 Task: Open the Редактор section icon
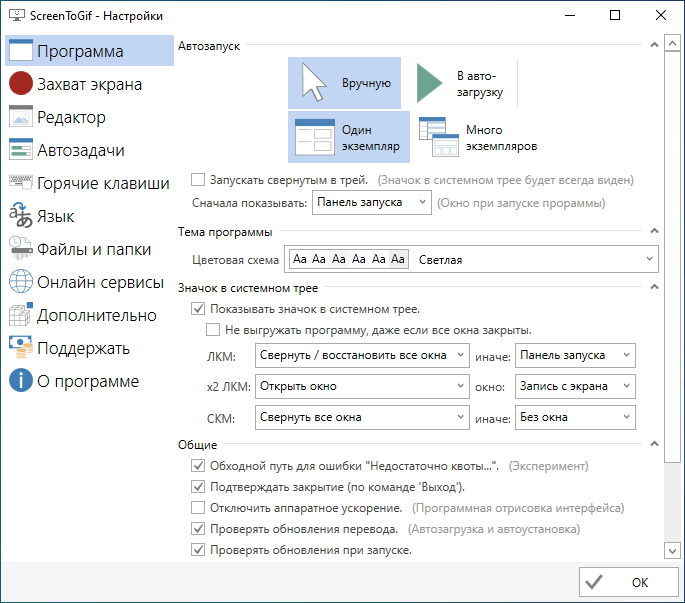click(x=21, y=117)
